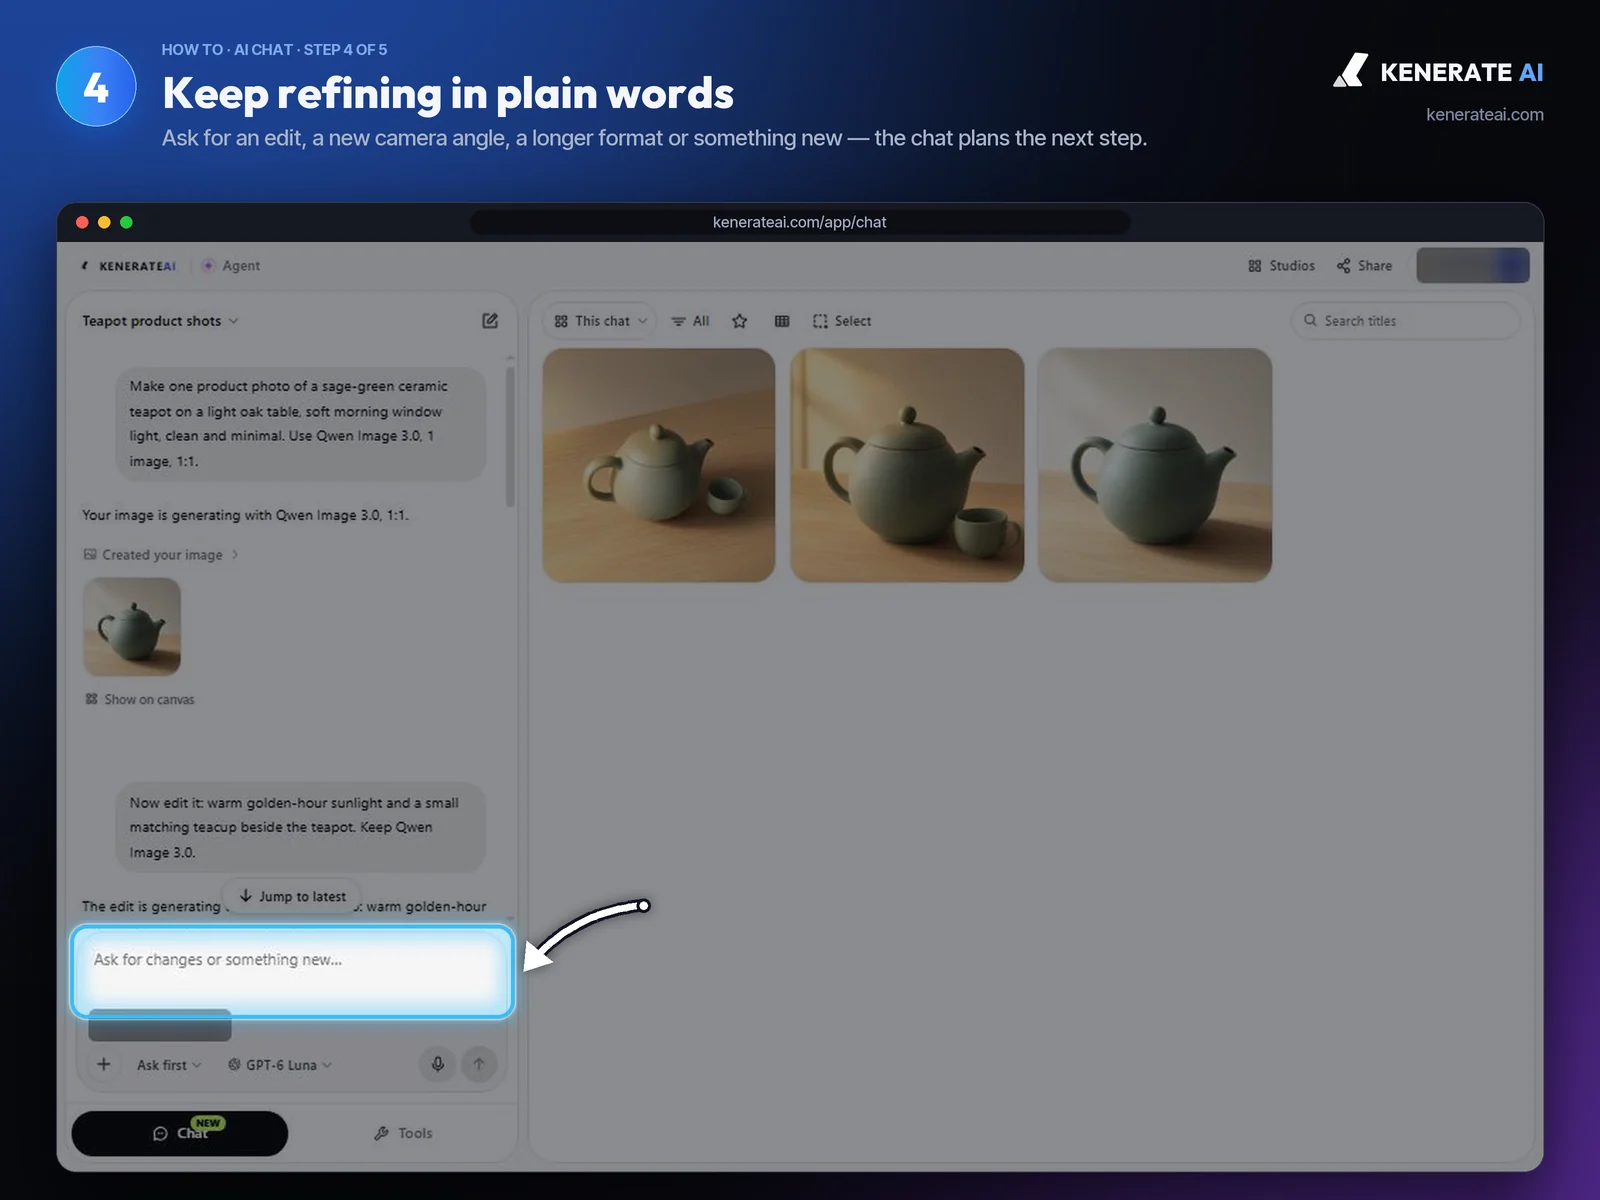Click the browser address bar kenerateai.com/app/chat

[x=800, y=222]
